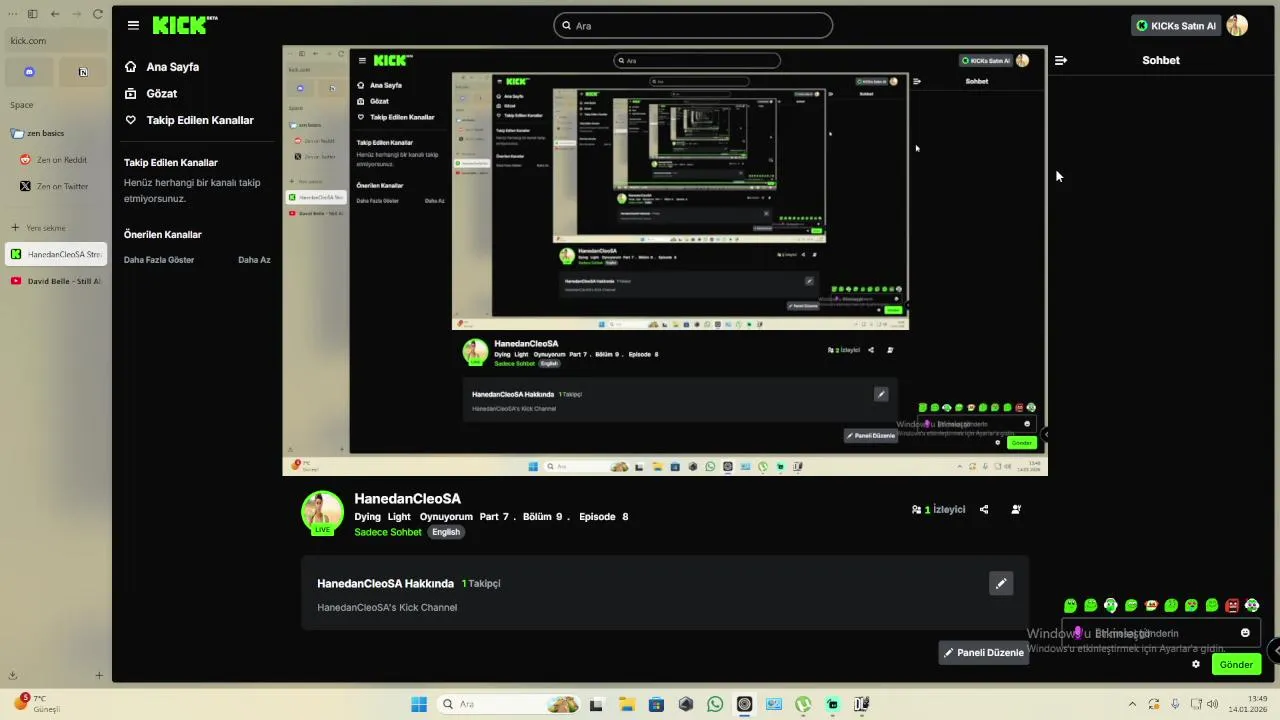The height and width of the screenshot is (720, 1280).
Task: Open Zen browser three-dots menu
Action: click(12, 14)
